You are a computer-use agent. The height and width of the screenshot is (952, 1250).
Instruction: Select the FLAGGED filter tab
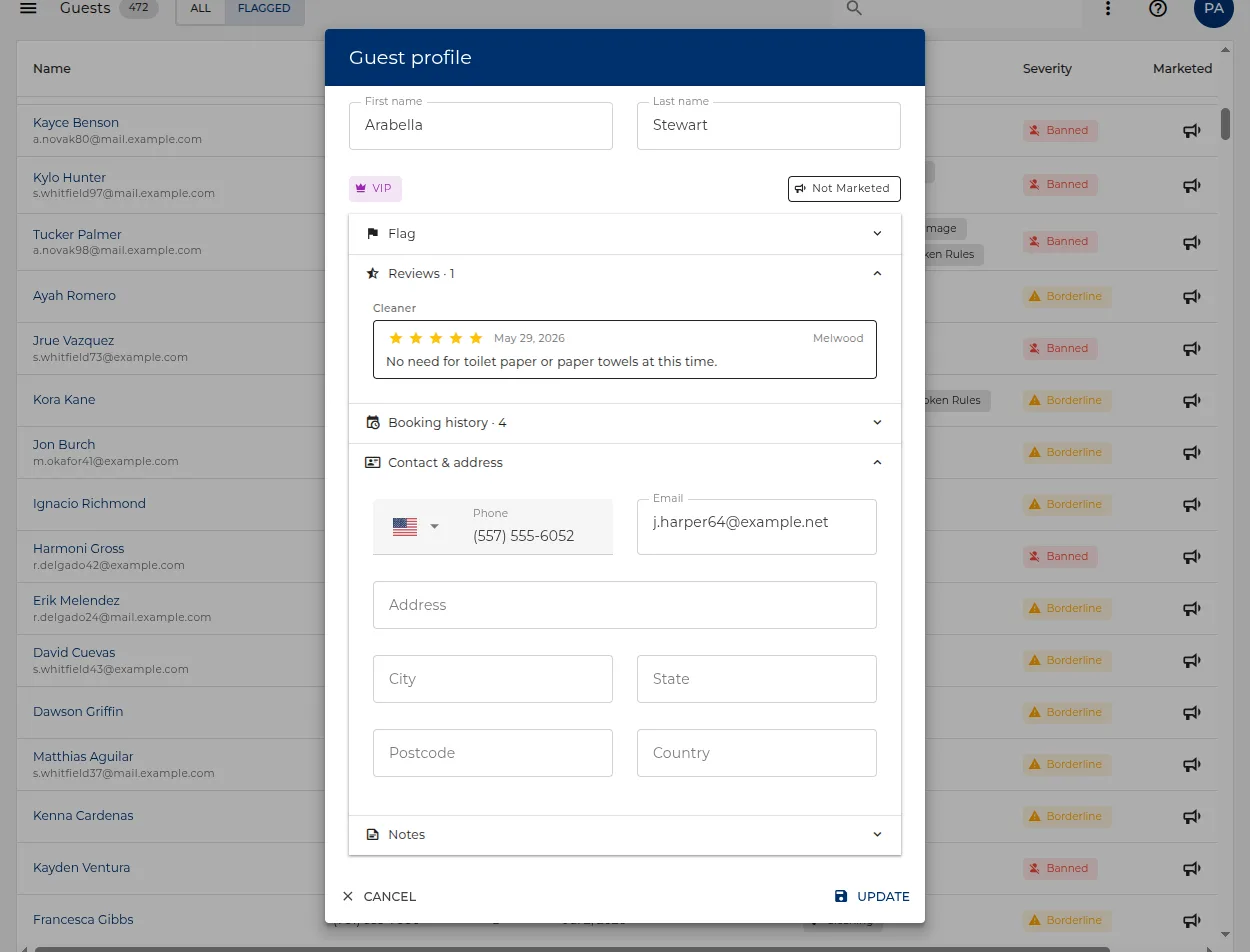pos(264,8)
